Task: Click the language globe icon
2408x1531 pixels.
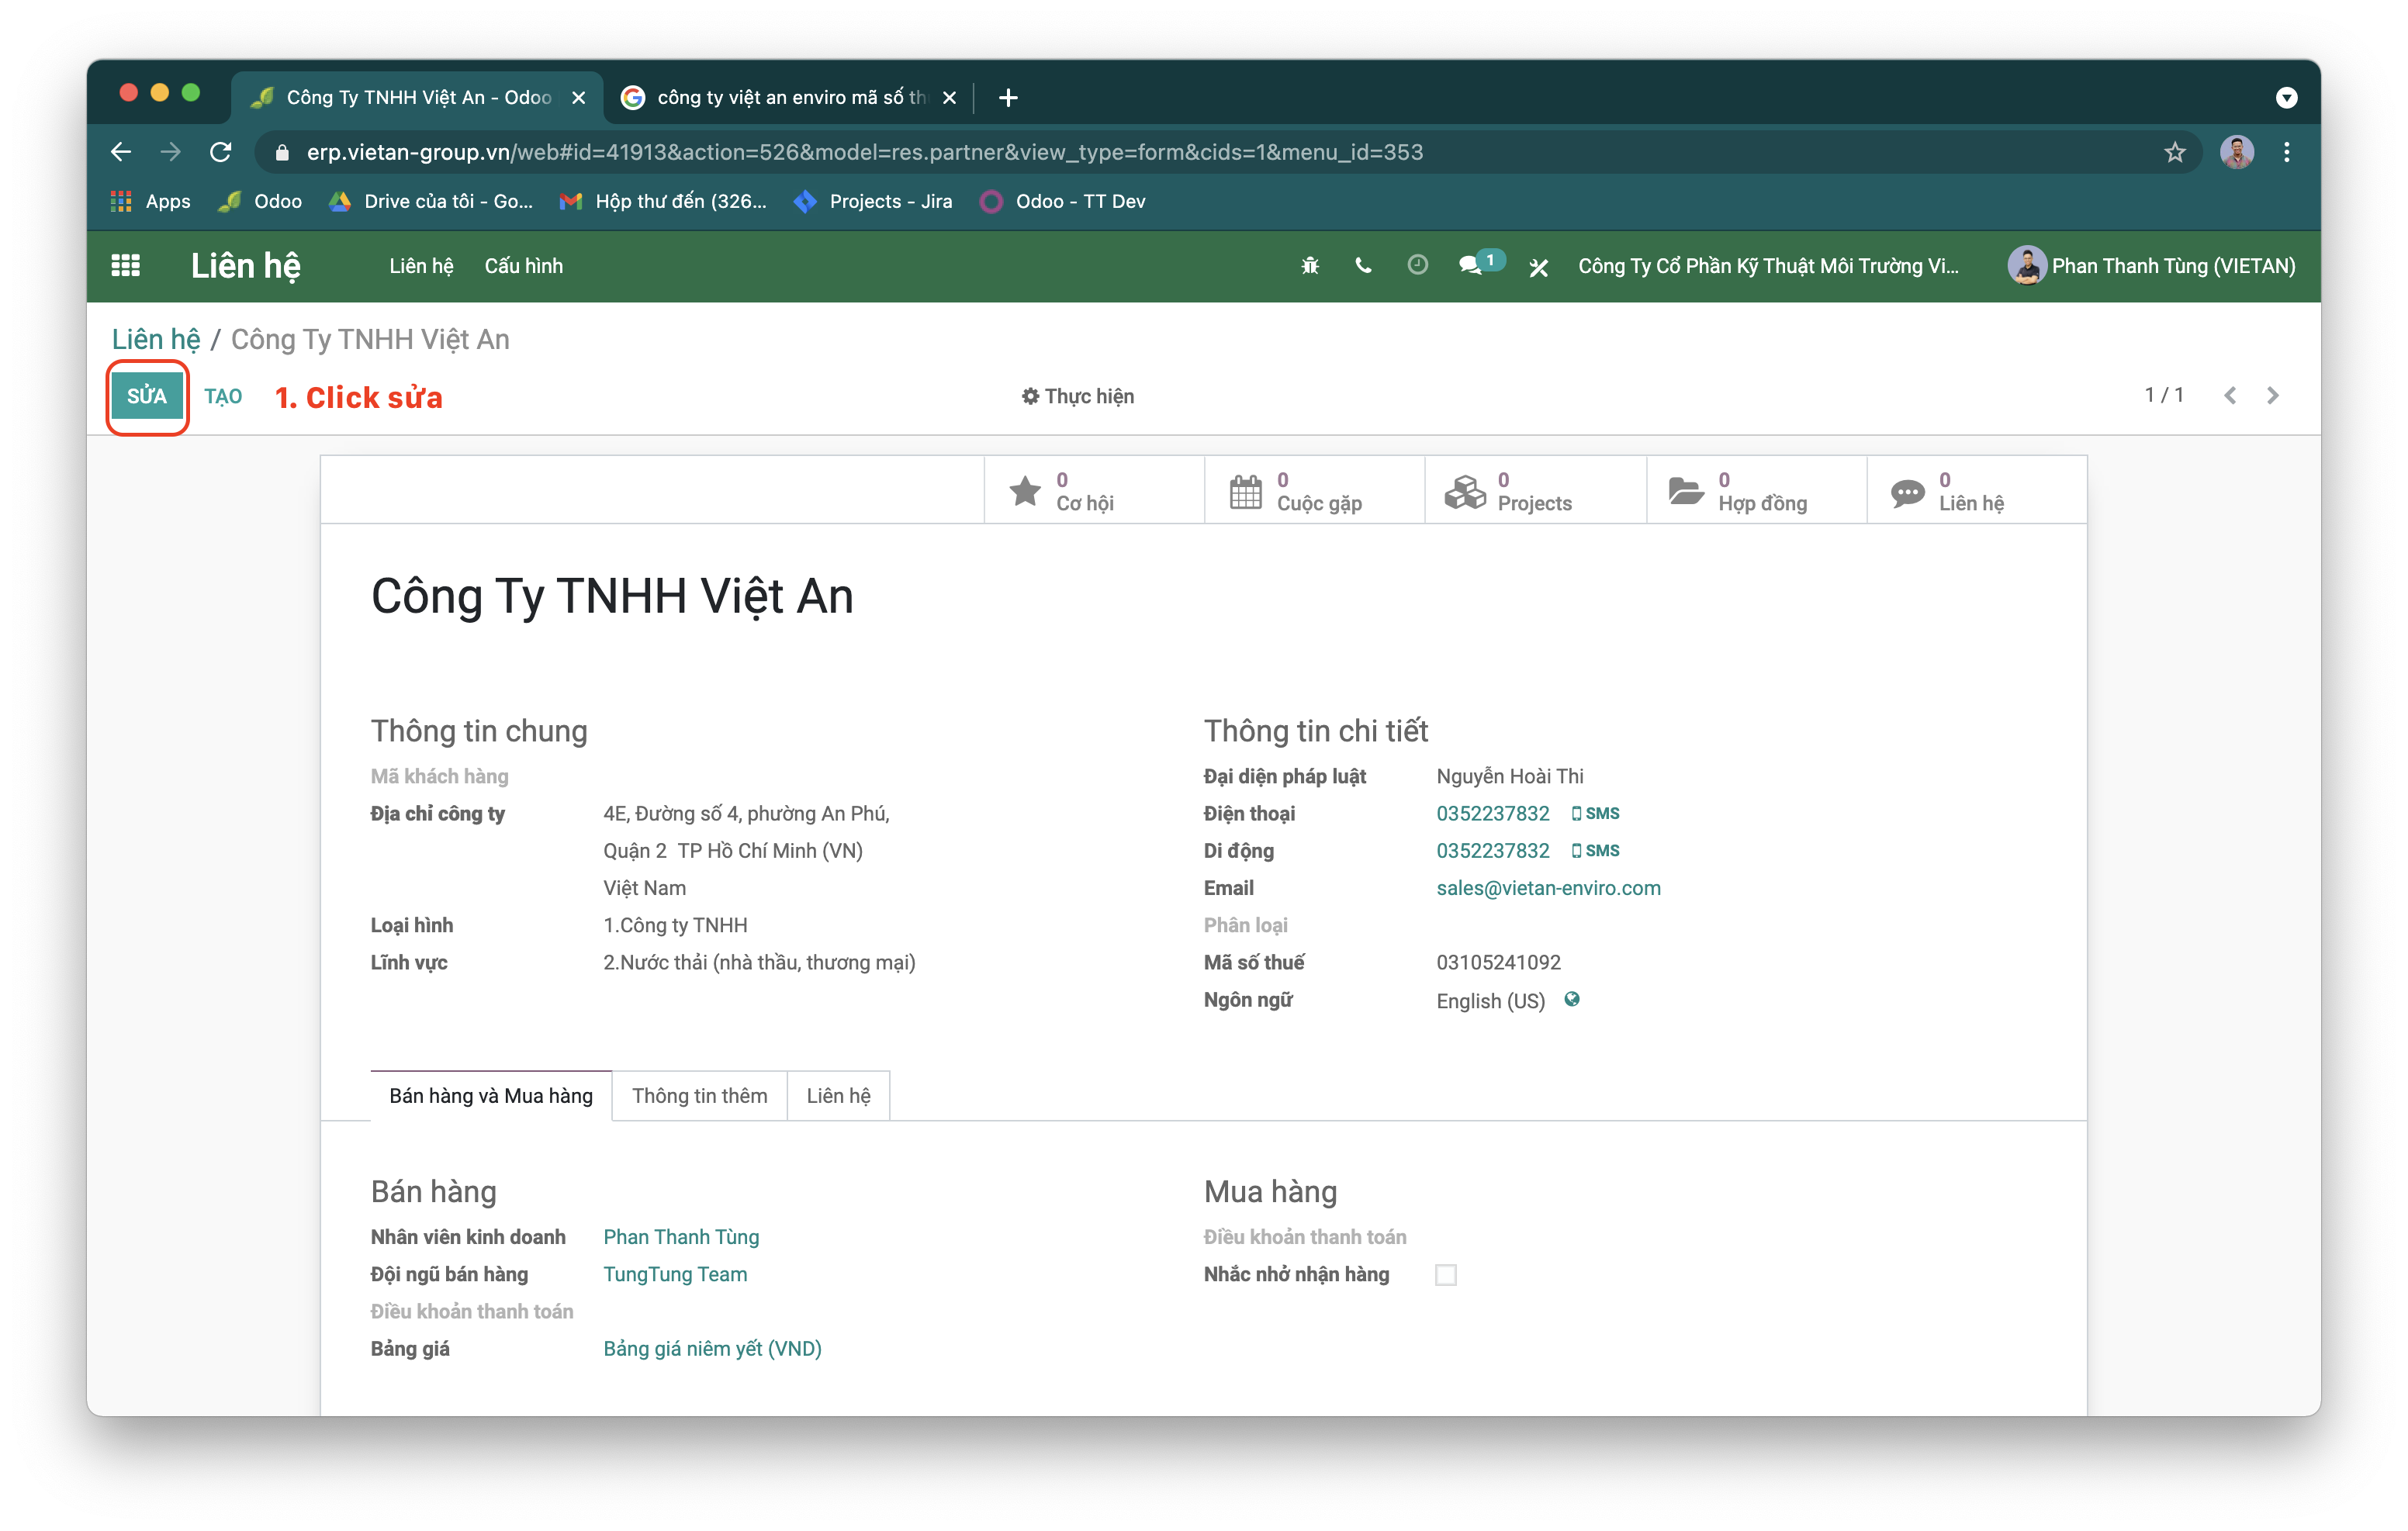Action: coord(1572,999)
